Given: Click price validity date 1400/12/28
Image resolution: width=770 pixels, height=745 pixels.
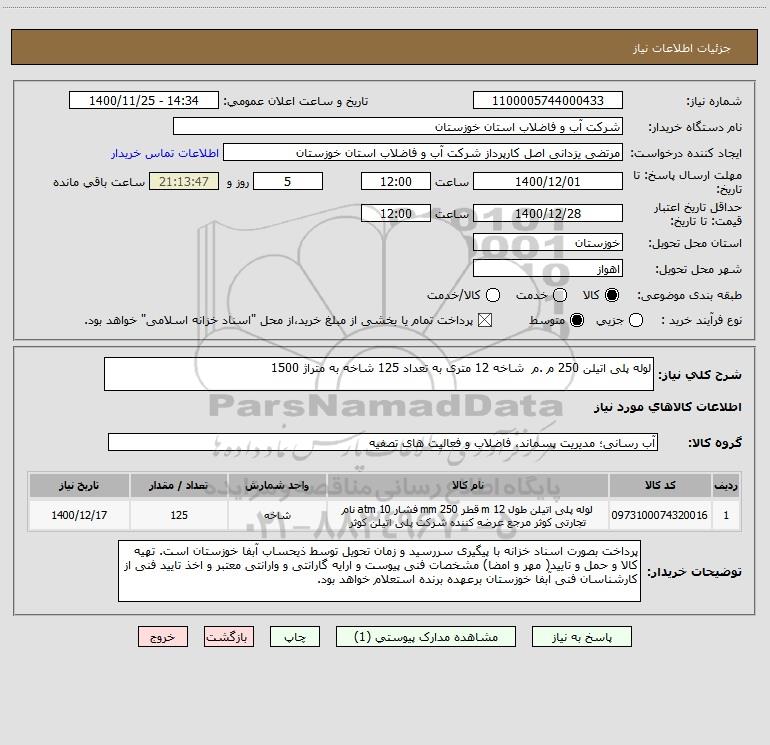Looking at the screenshot, I should (x=548, y=213).
